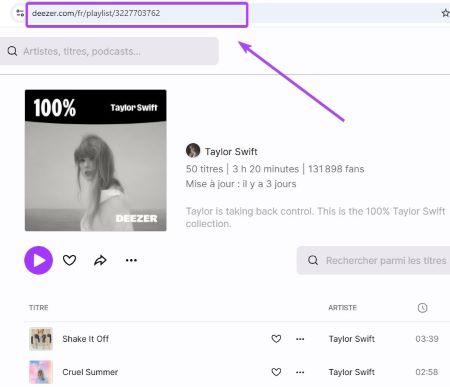Open Taylor Swift link on Cruel Summer row
This screenshot has width=450, height=387.
[x=352, y=372]
